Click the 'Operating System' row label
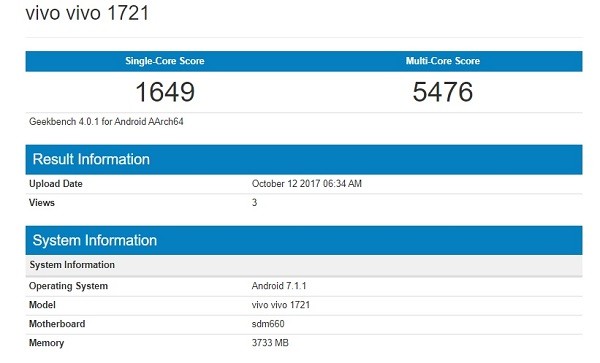Viewport: 600px width, 363px height. [x=68, y=286]
